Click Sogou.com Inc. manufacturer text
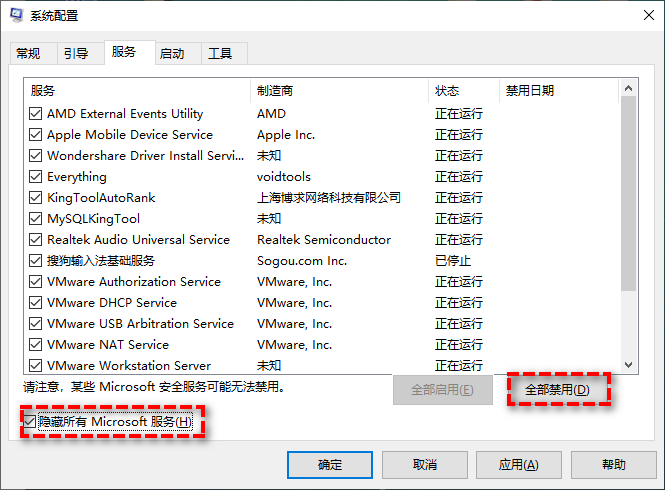The height and width of the screenshot is (490, 665). click(x=302, y=261)
